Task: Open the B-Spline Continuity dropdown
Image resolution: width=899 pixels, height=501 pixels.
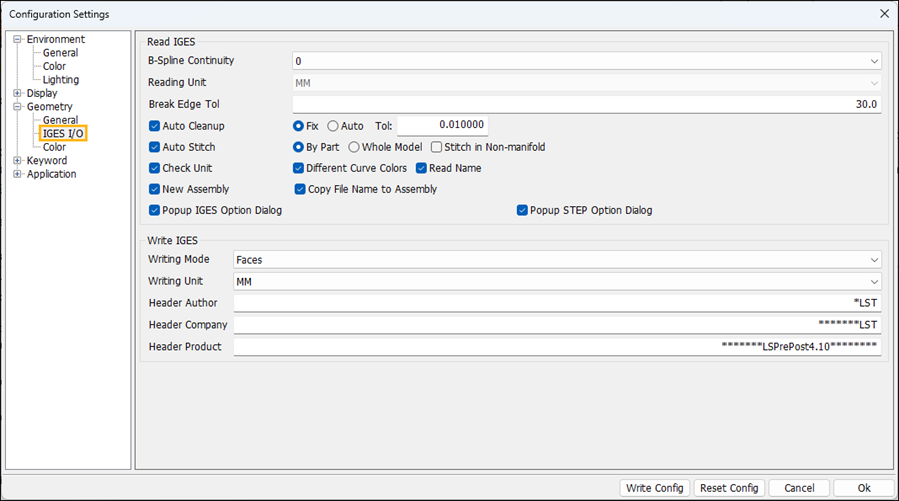Action: point(586,61)
